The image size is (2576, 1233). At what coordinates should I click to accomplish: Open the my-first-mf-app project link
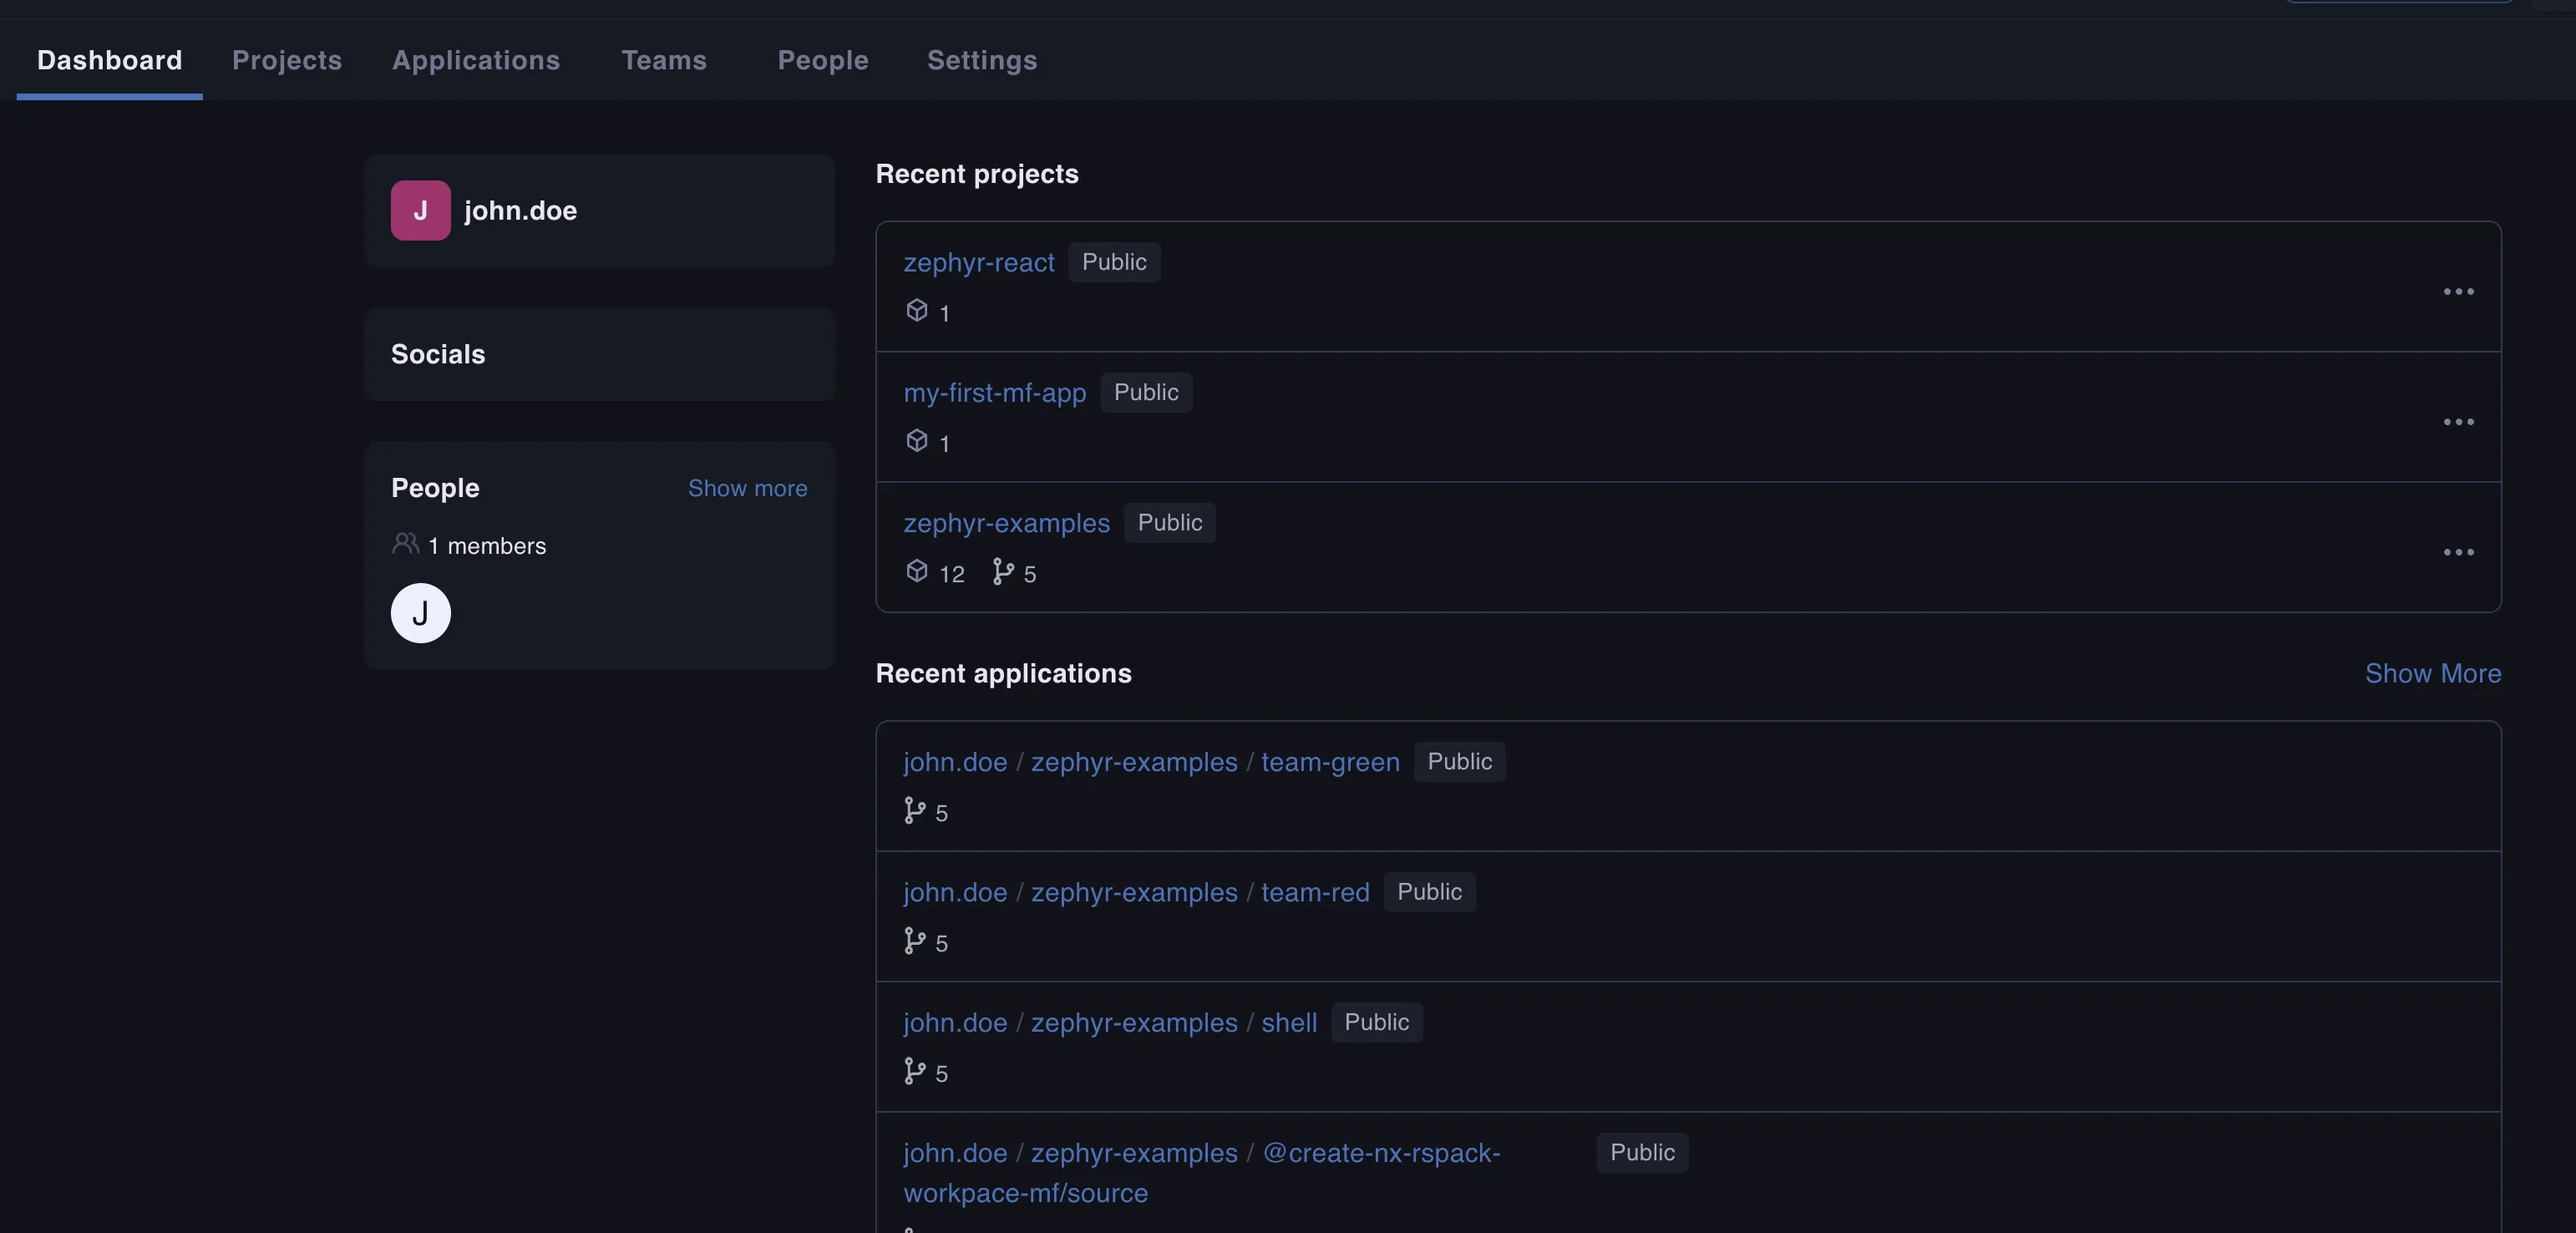click(994, 393)
